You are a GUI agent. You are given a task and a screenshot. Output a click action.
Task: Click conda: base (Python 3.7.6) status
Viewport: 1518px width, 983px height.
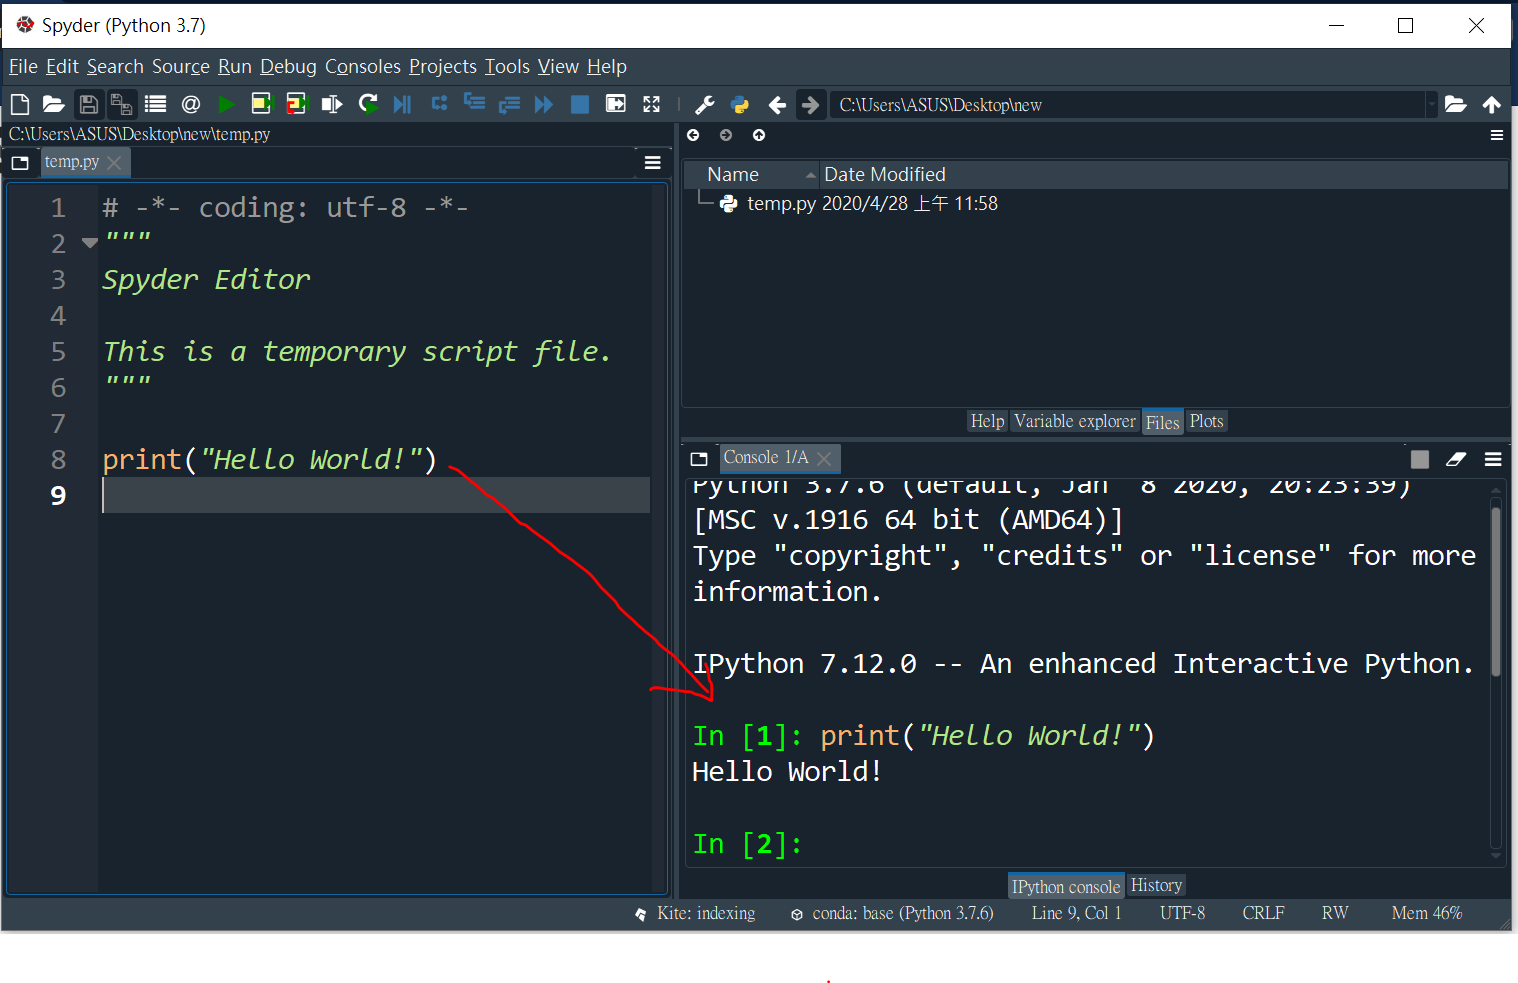tap(892, 913)
